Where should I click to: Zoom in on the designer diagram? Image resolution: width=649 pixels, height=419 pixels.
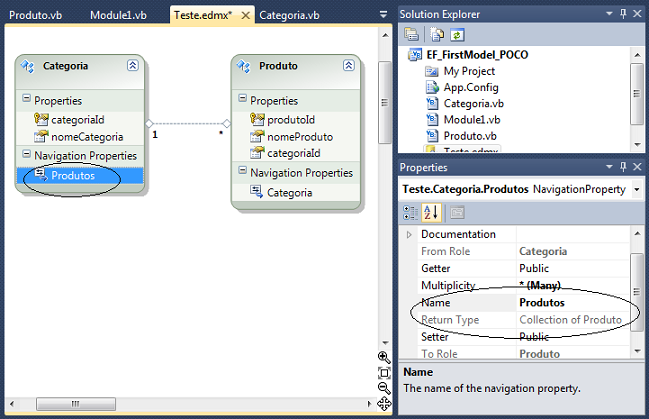(384, 357)
